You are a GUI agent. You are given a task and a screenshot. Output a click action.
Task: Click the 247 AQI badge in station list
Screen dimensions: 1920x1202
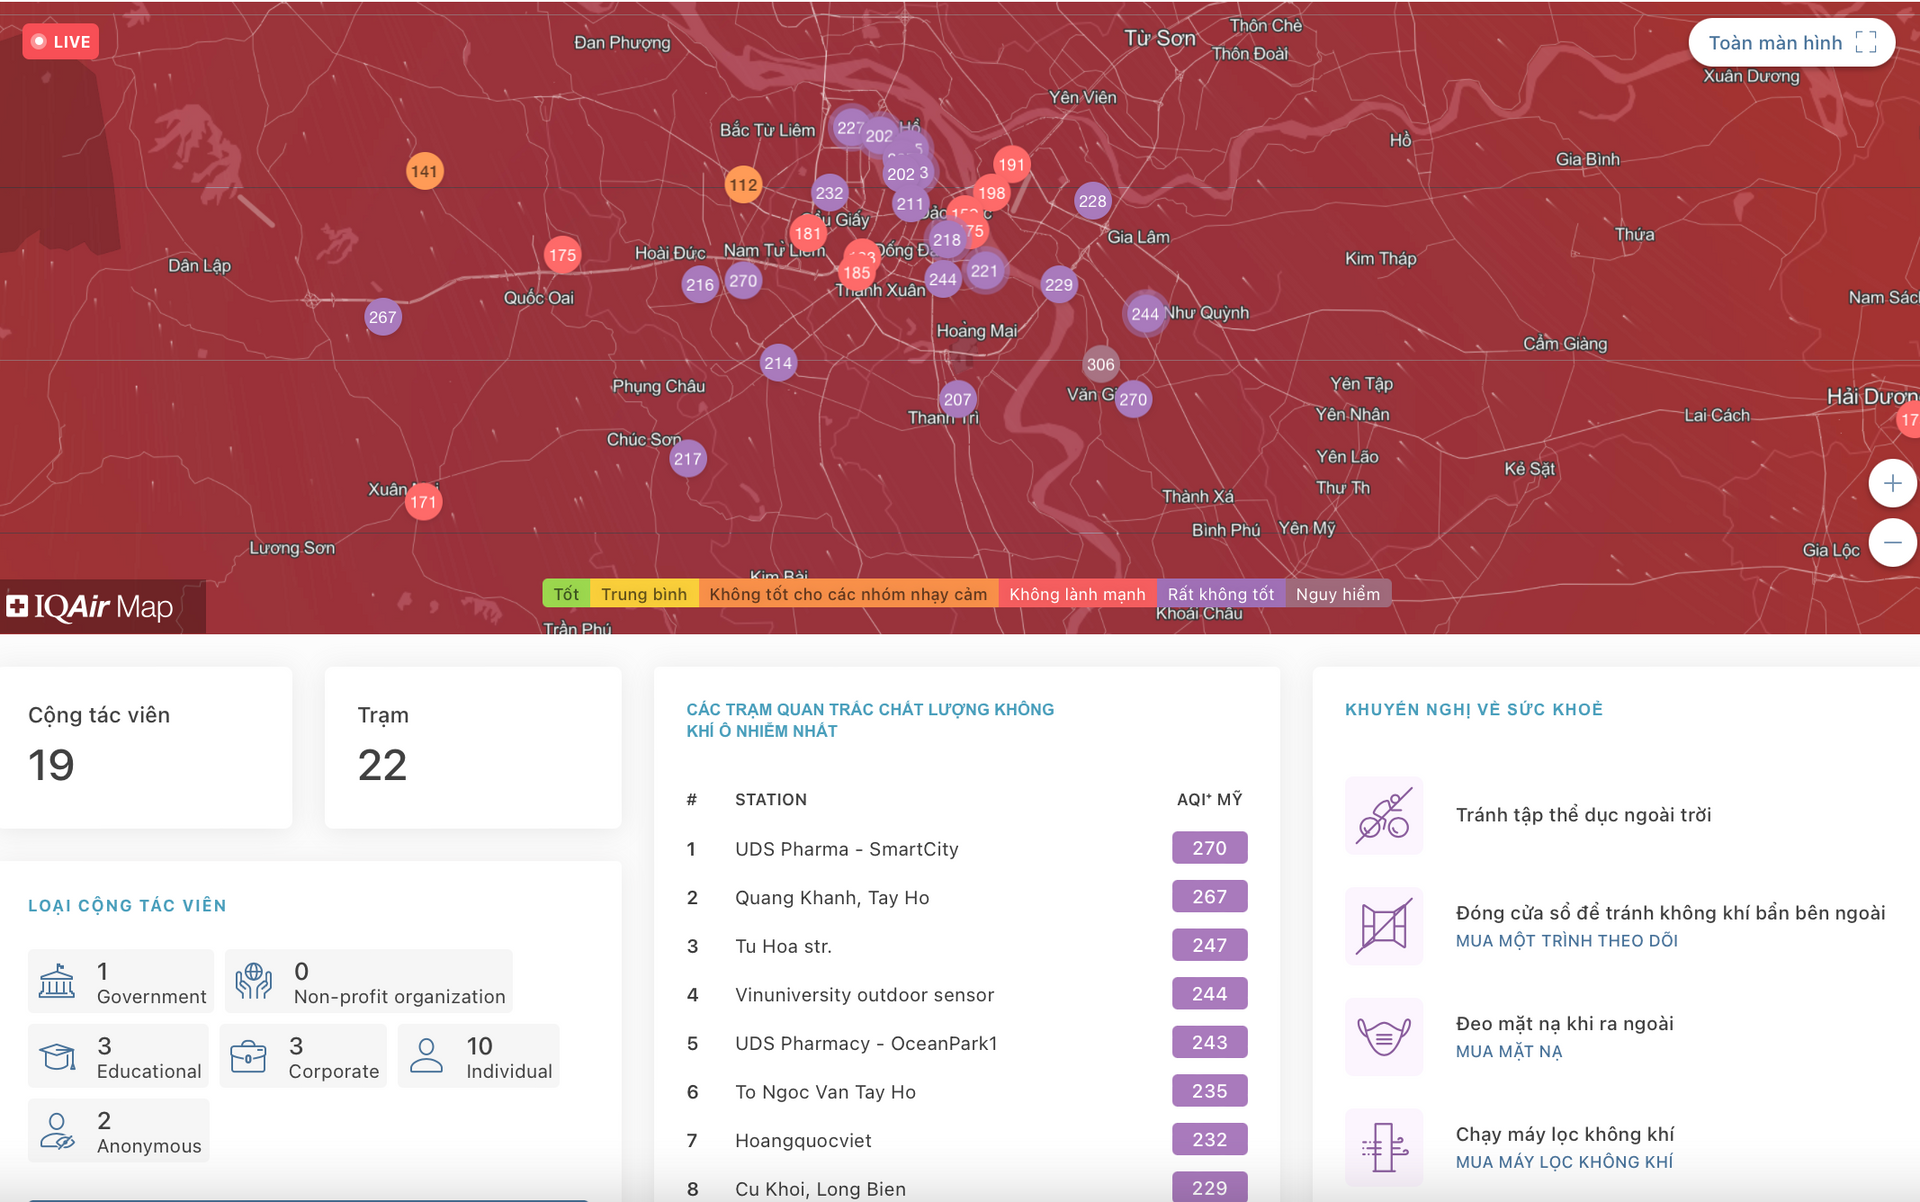[1209, 945]
